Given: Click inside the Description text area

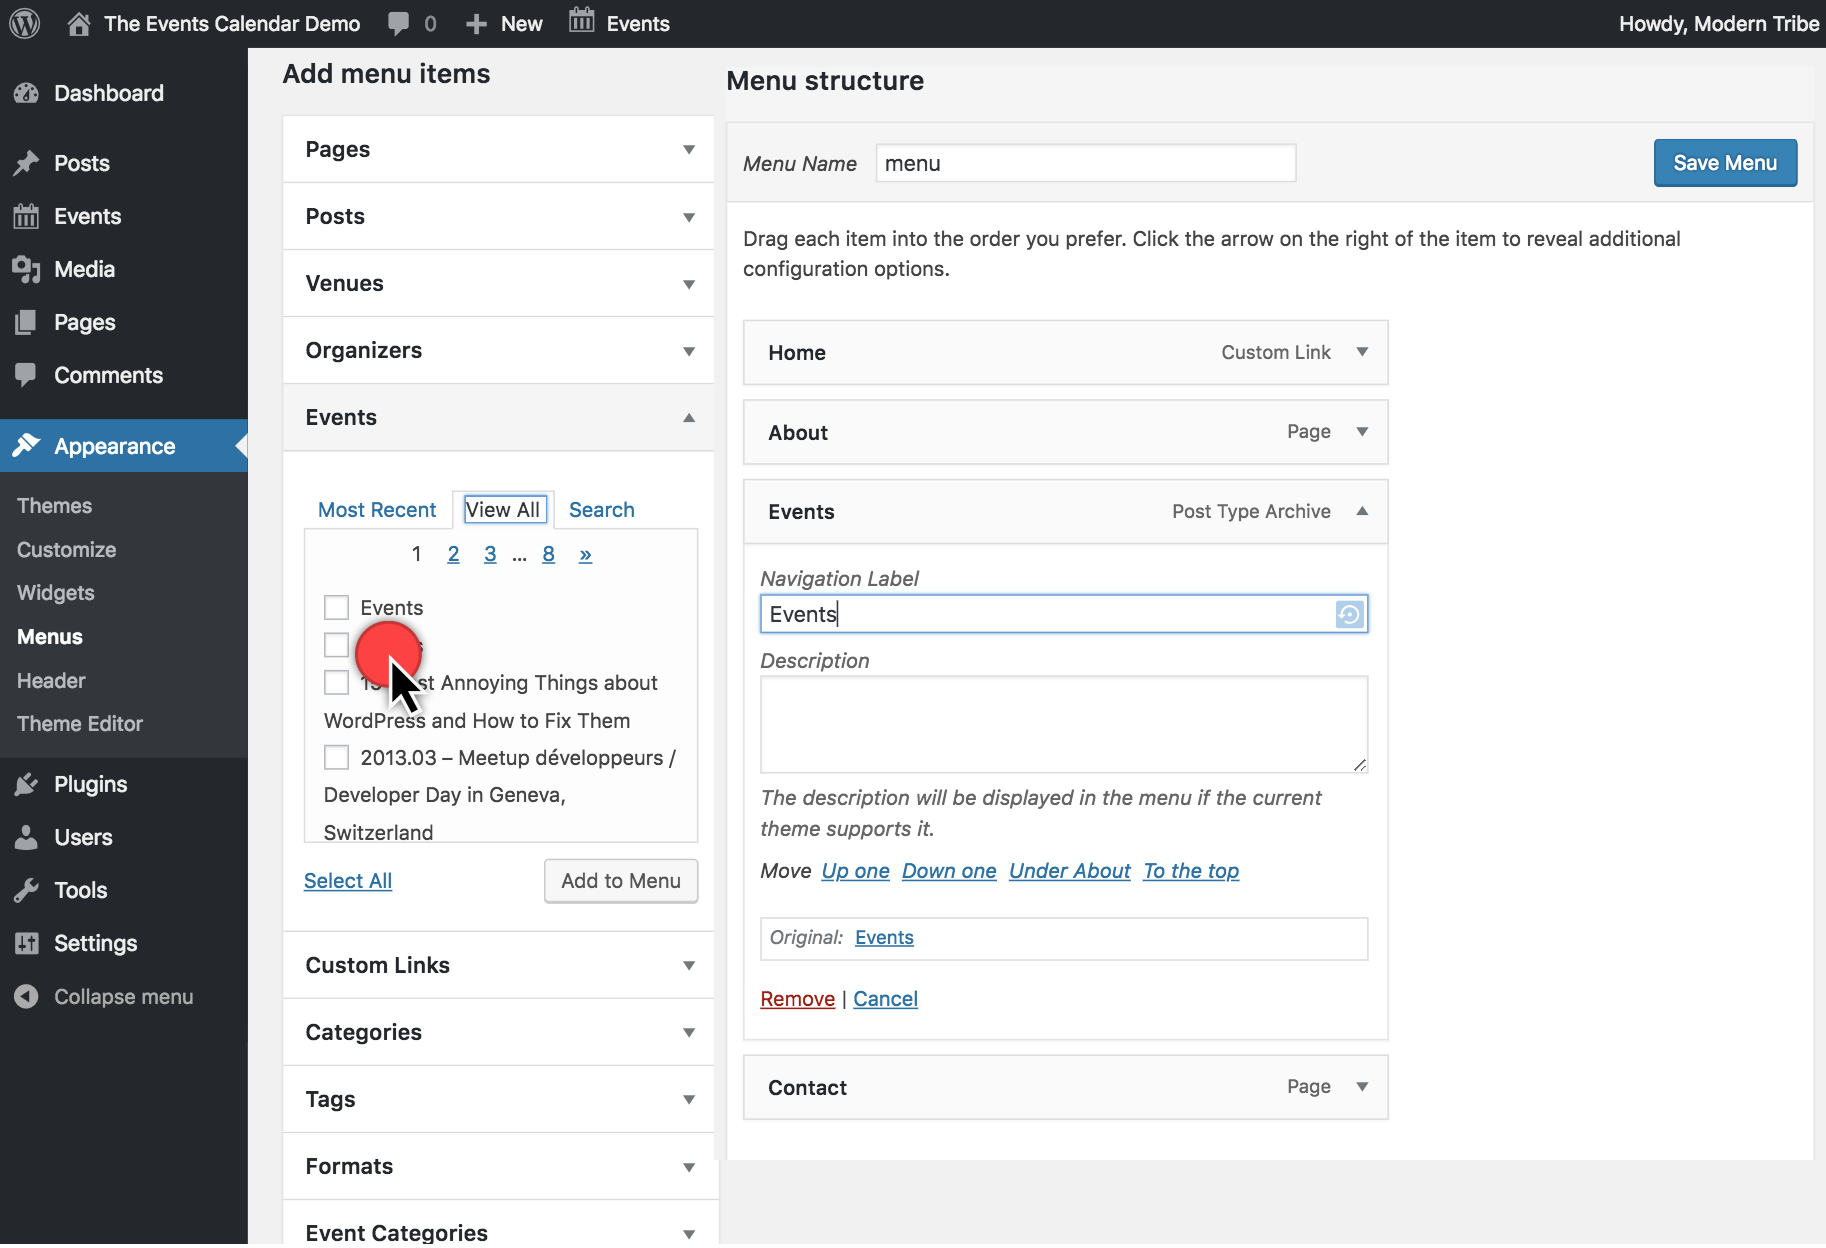Looking at the screenshot, I should tap(1063, 724).
